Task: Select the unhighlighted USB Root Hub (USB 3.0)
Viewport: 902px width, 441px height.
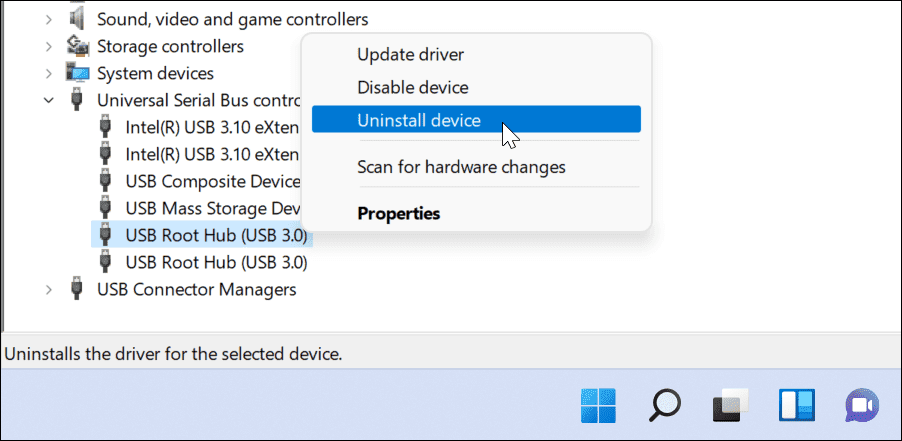Action: pos(216,263)
